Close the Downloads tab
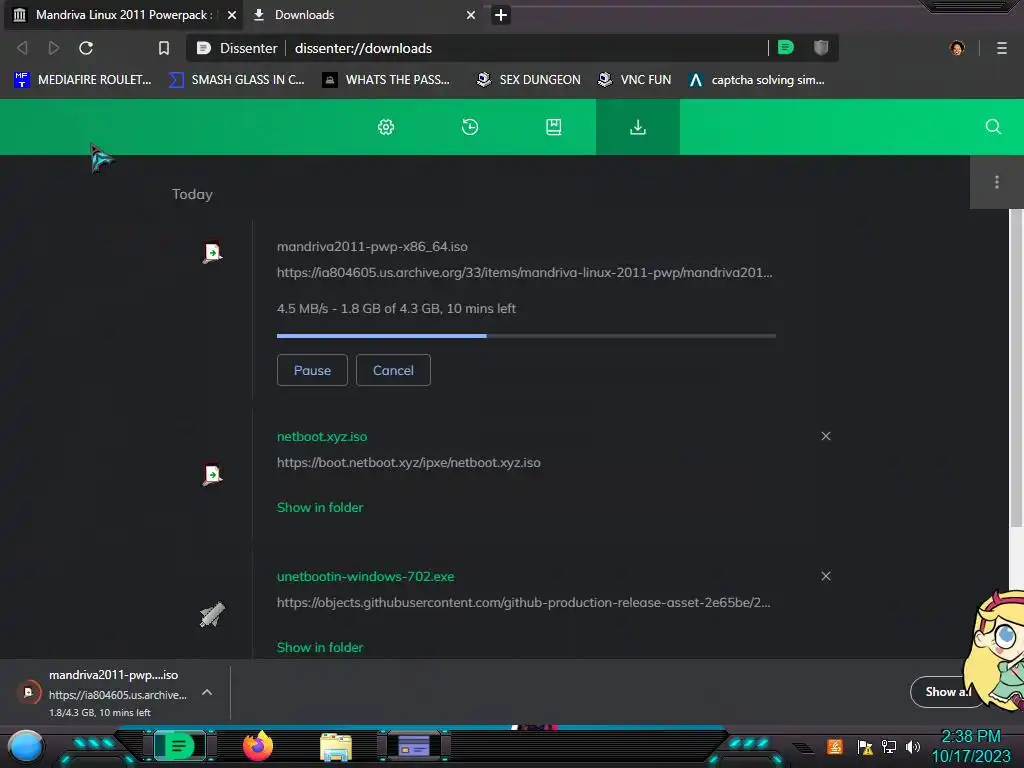This screenshot has height=768, width=1024. pyautogui.click(x=471, y=15)
